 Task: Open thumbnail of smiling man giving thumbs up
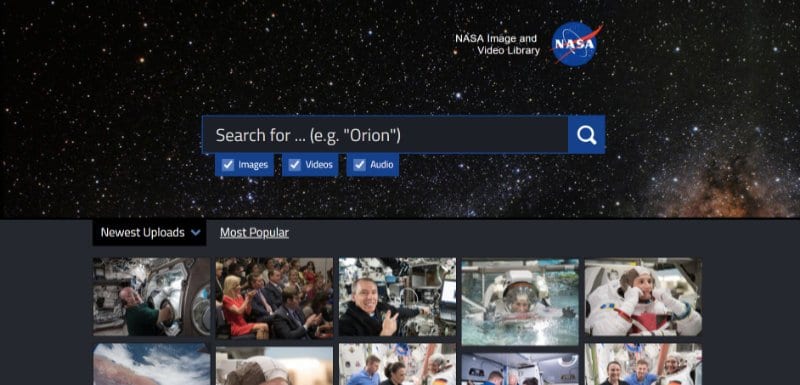tap(397, 297)
